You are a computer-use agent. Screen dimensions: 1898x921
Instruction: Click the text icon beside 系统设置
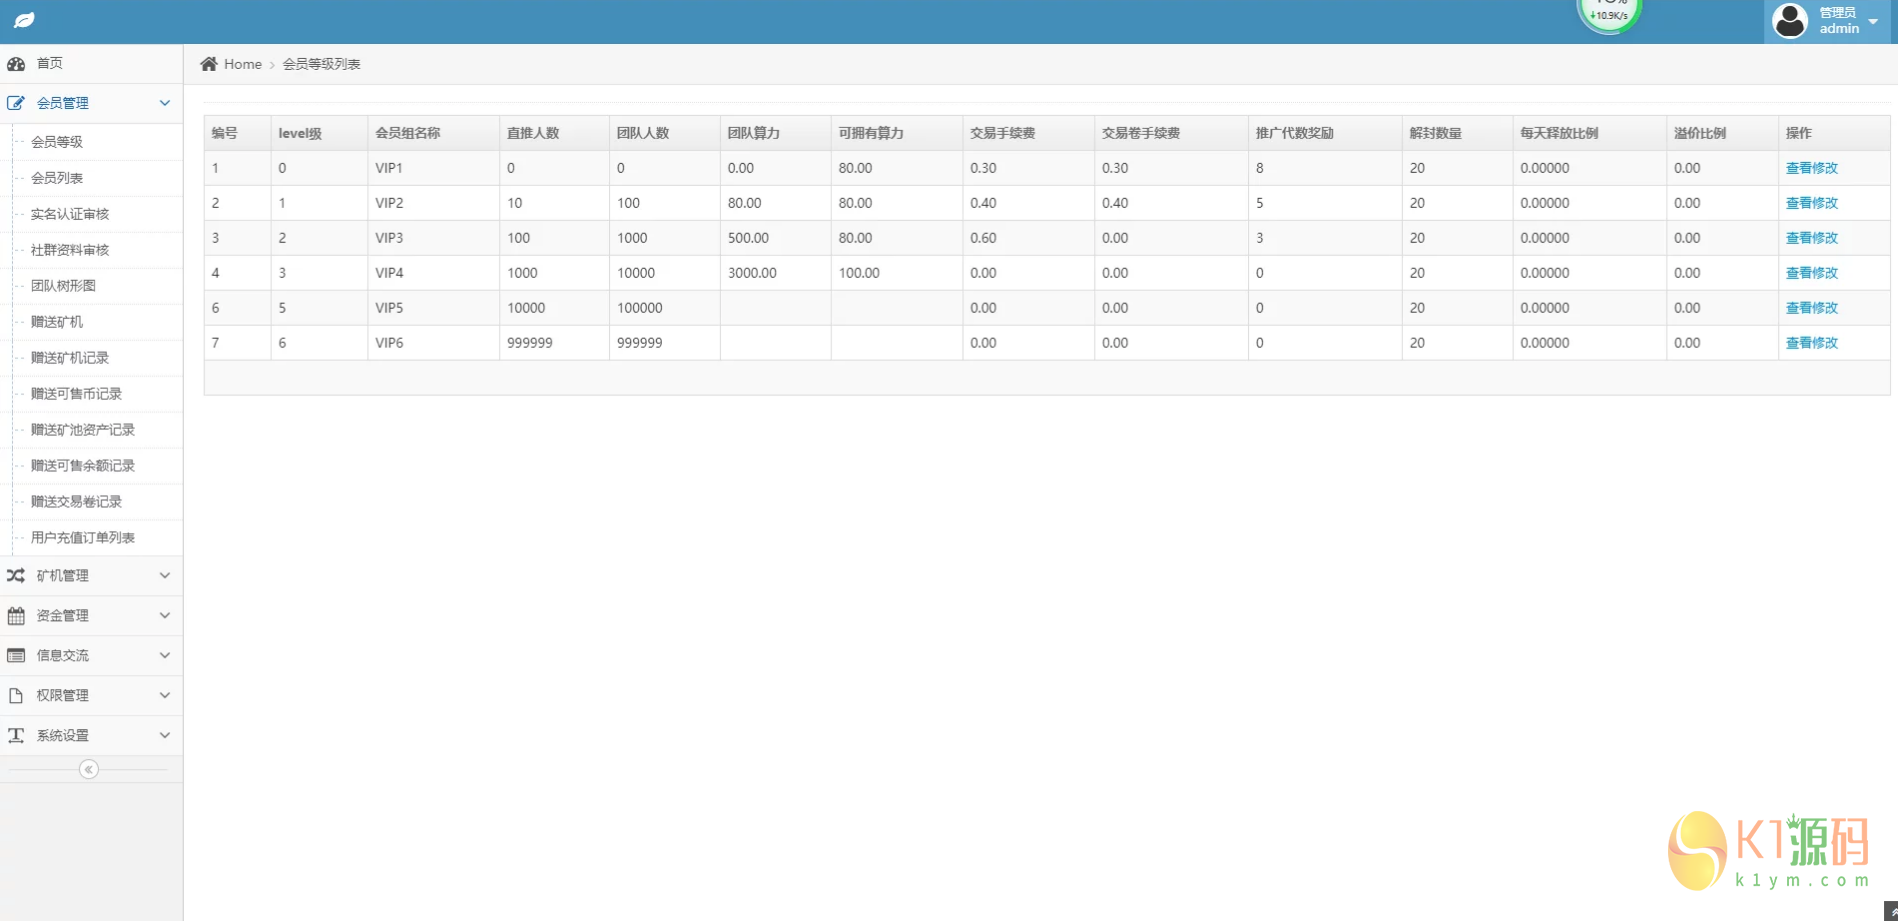pyautogui.click(x=16, y=736)
